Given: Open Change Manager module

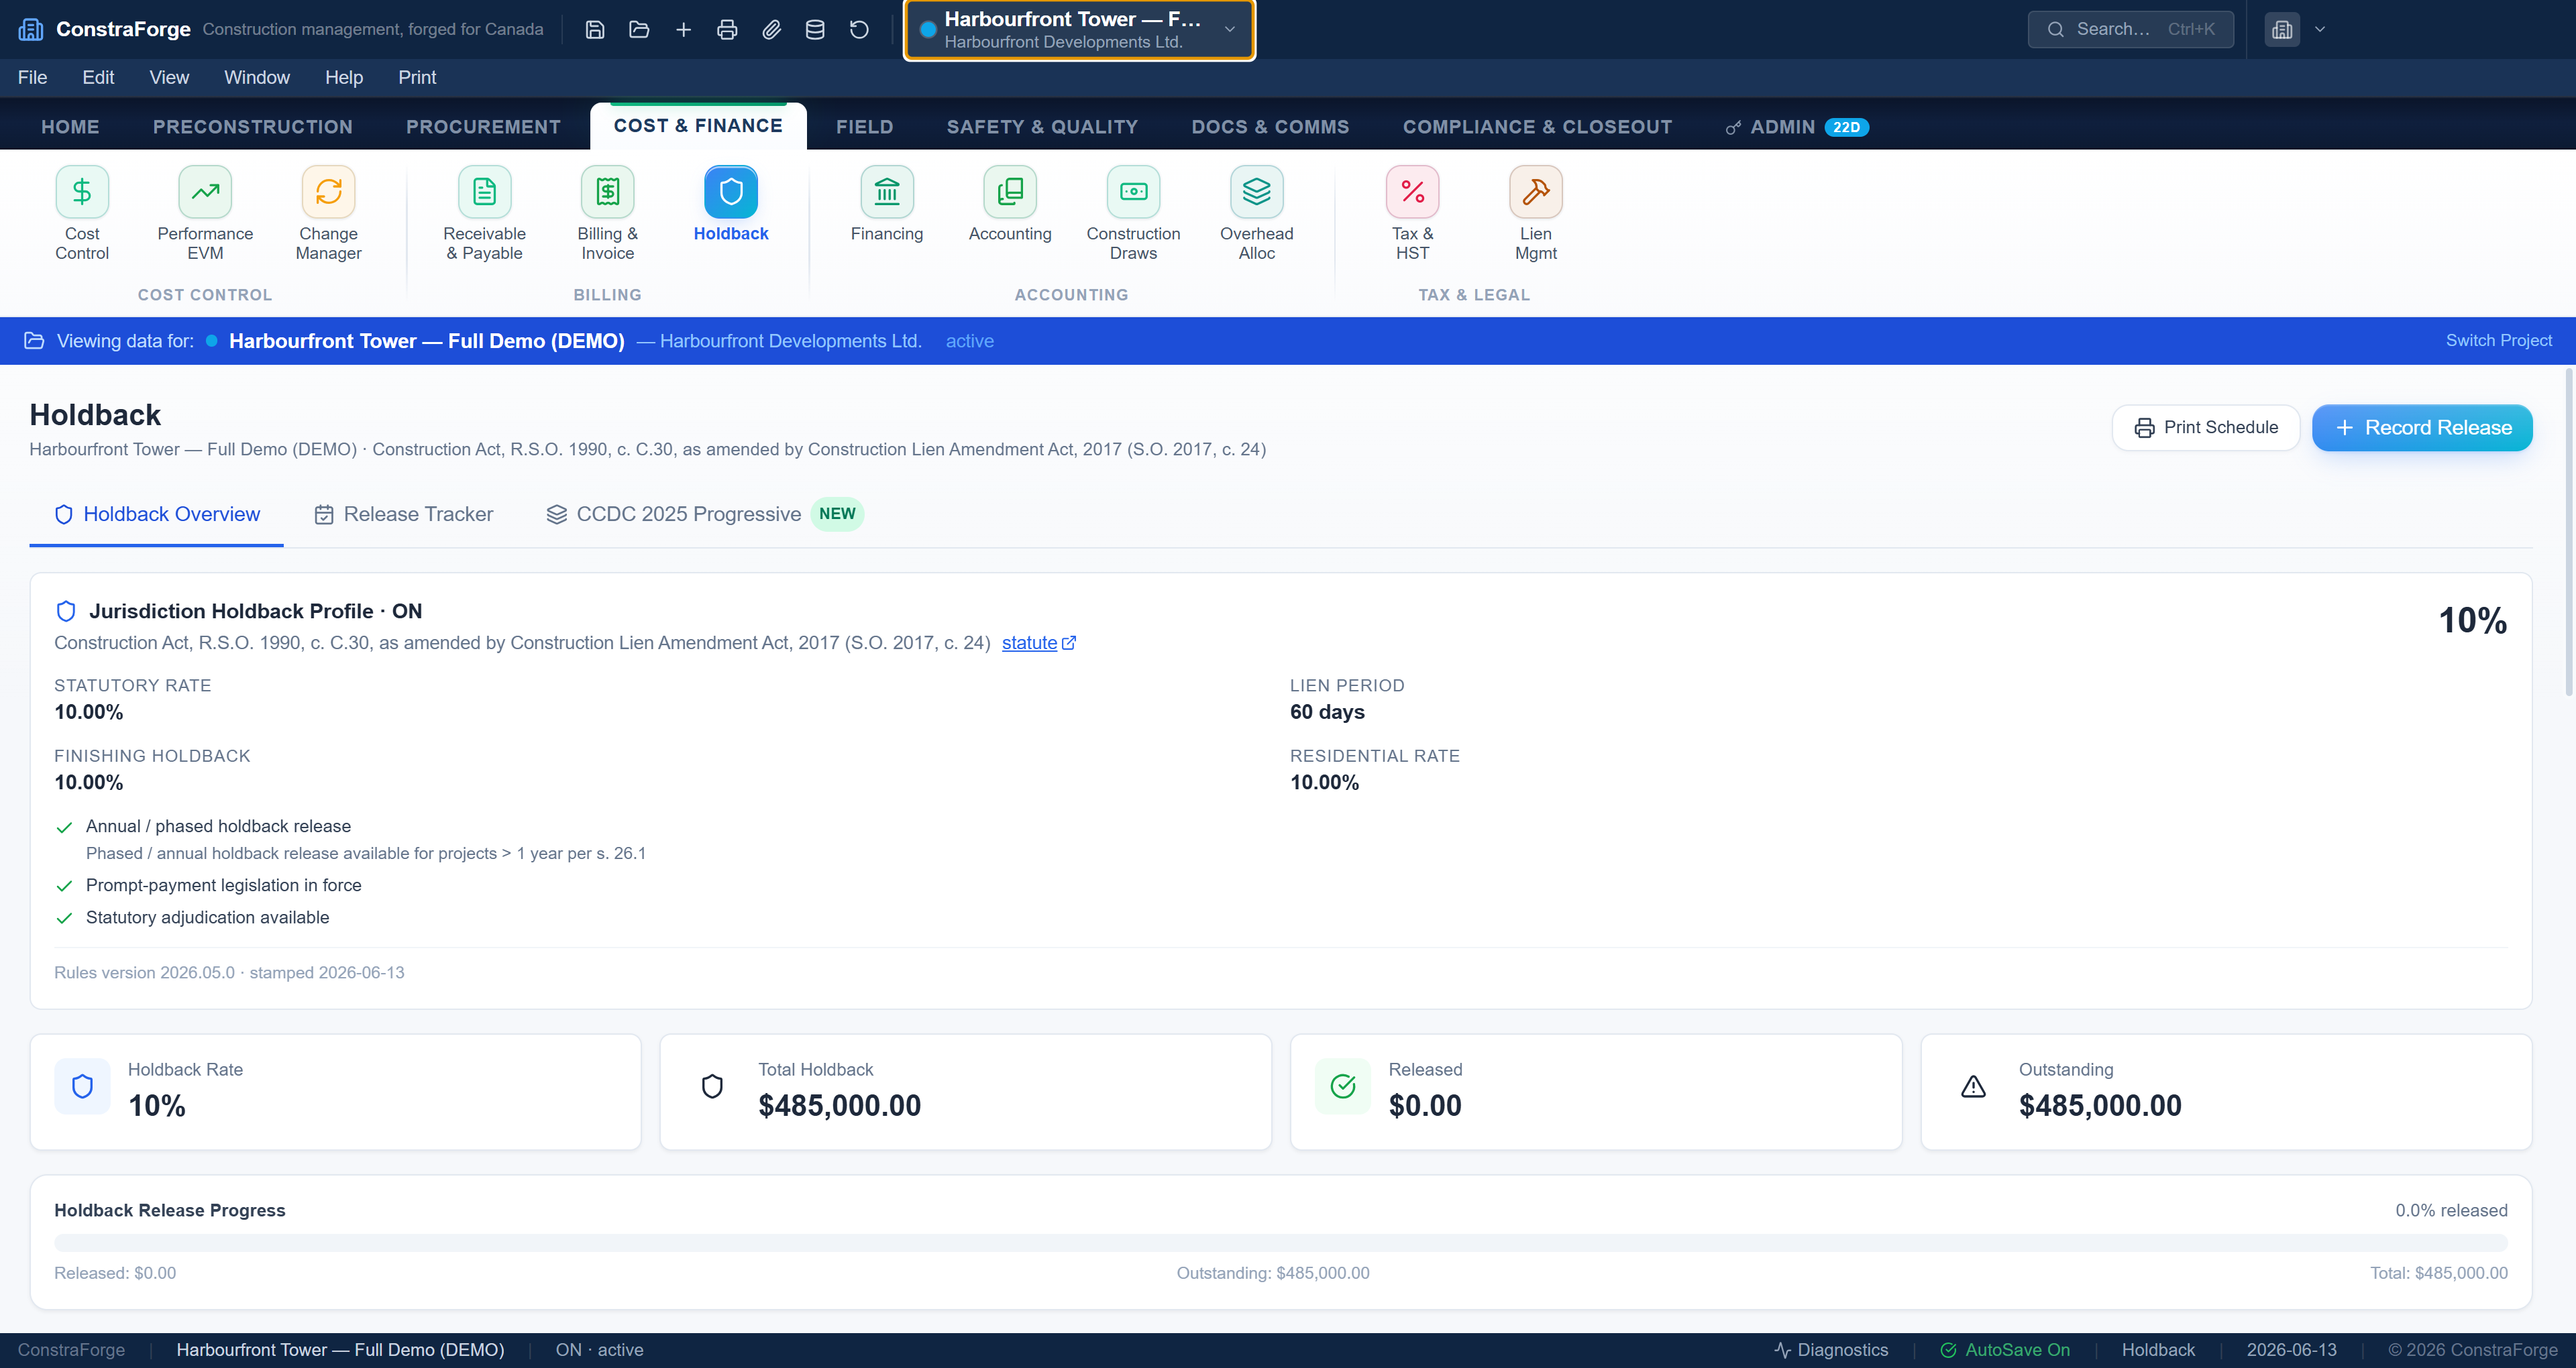Looking at the screenshot, I should (328, 213).
